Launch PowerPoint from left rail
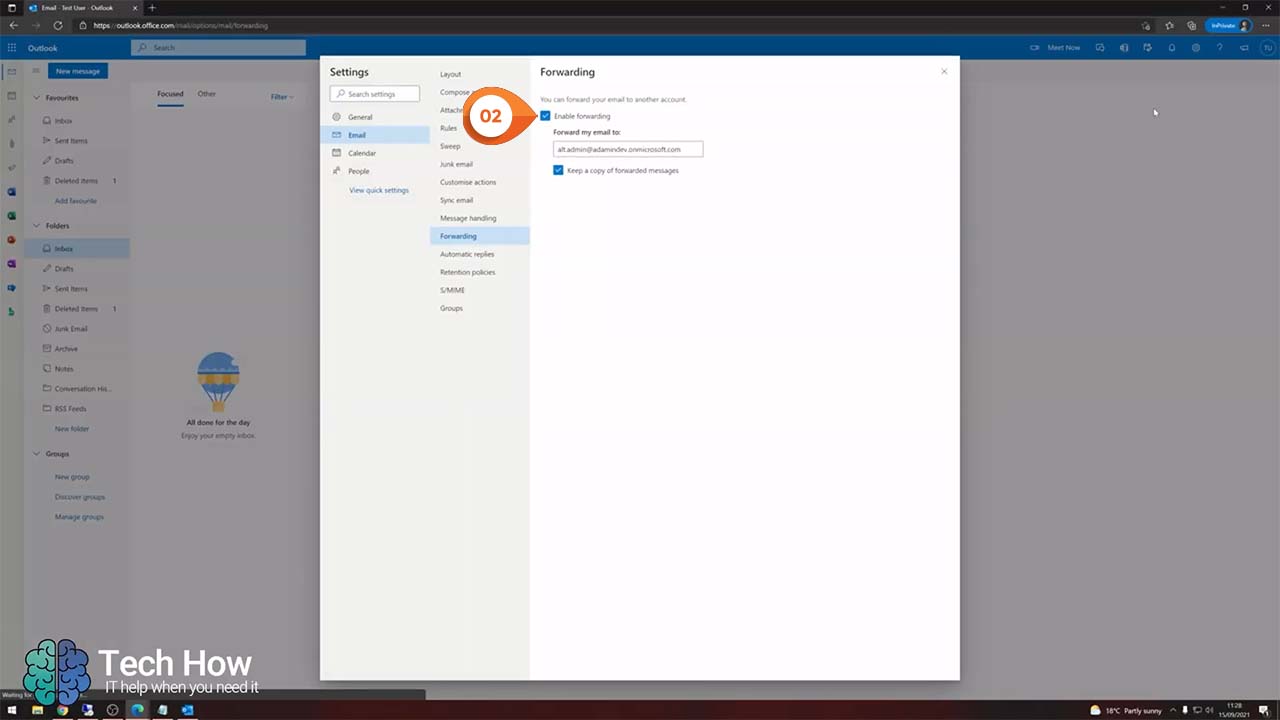The height and width of the screenshot is (720, 1280). (11, 240)
